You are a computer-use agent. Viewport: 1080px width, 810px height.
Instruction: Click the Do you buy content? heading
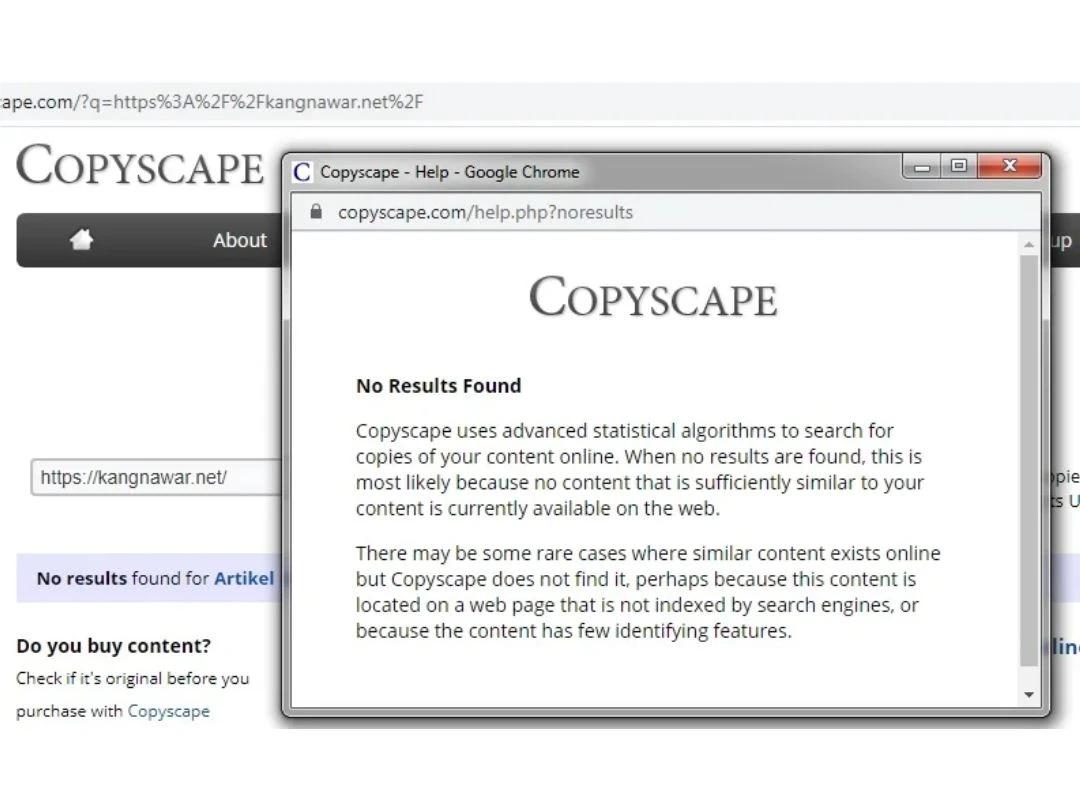coord(114,646)
